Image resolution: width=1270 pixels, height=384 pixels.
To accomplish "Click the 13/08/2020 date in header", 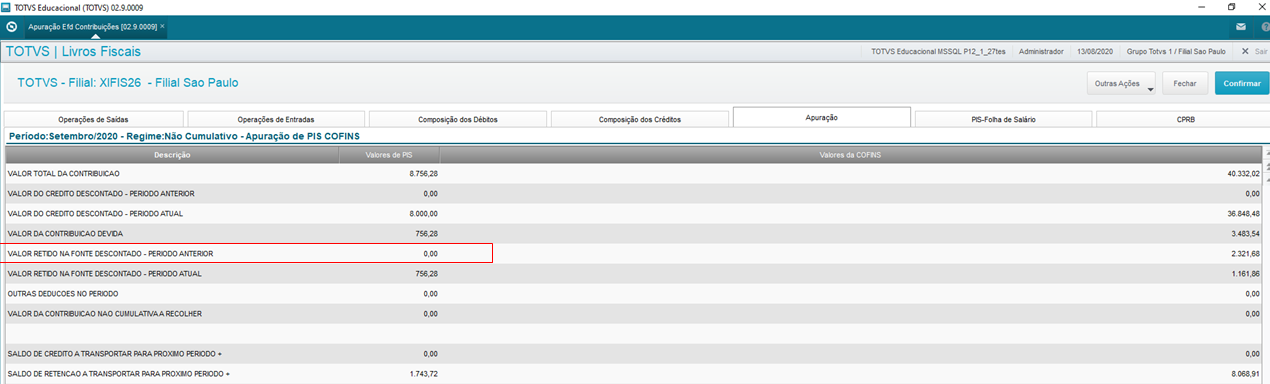I will click(x=1095, y=51).
